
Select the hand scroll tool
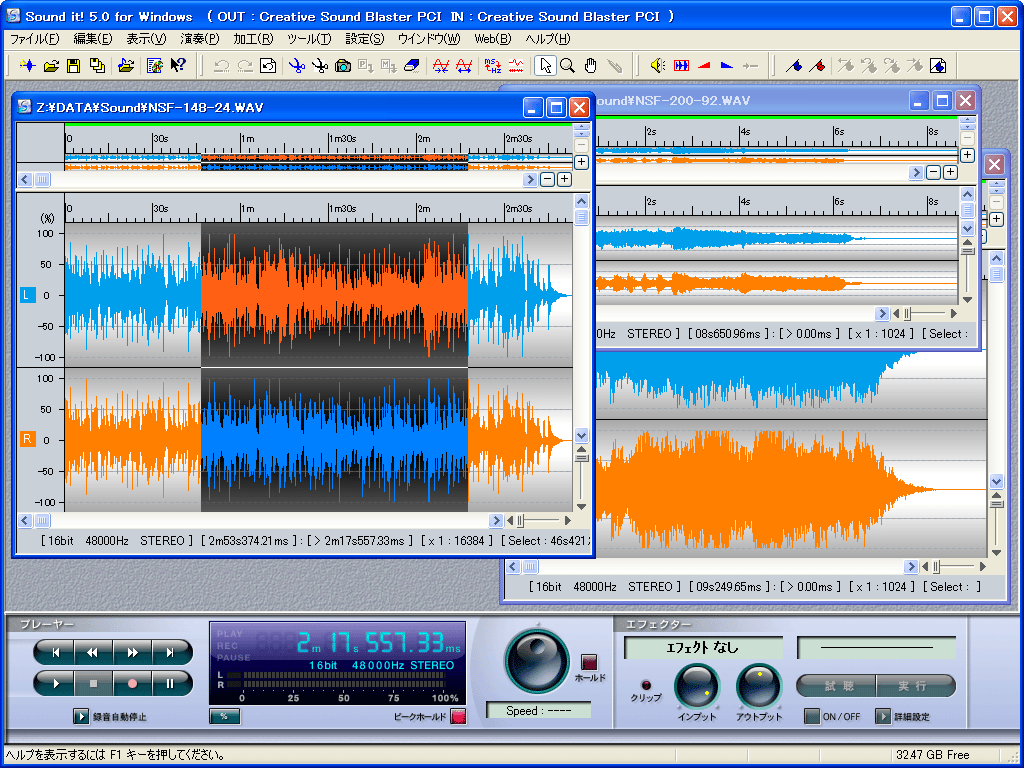coord(591,65)
